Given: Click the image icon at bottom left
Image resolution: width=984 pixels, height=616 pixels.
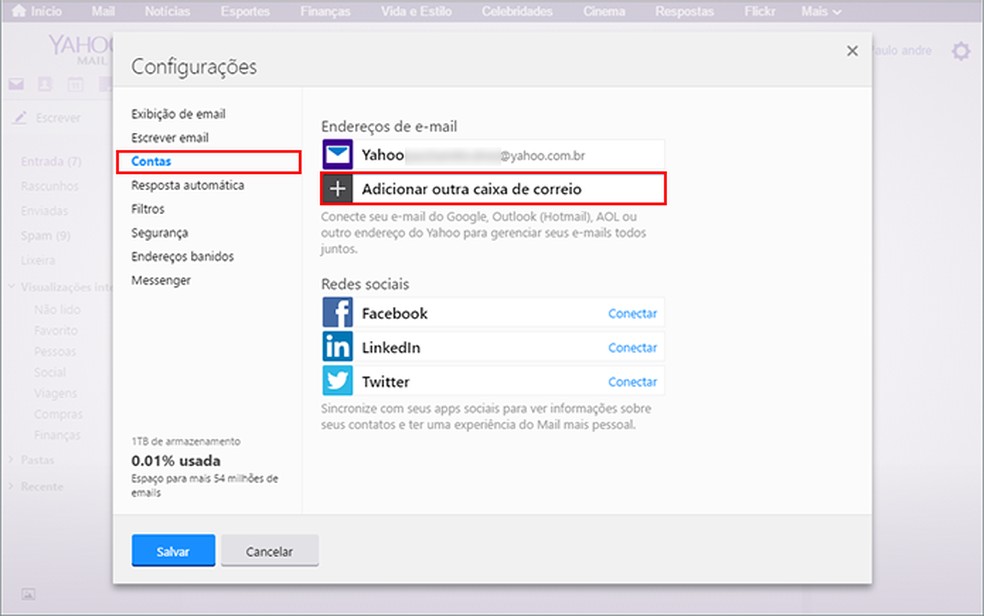Looking at the screenshot, I should pos(28,594).
